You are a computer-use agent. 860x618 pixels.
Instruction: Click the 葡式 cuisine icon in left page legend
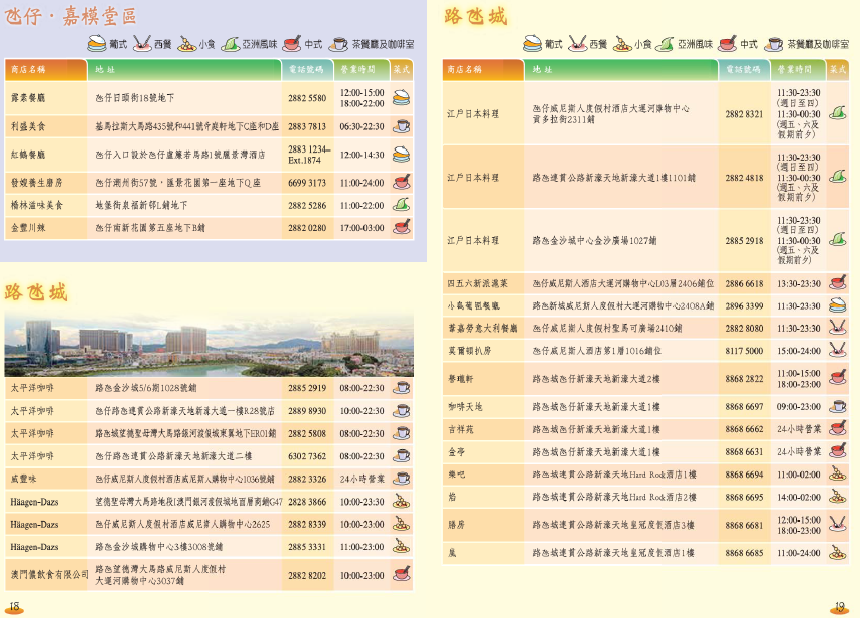tap(97, 44)
